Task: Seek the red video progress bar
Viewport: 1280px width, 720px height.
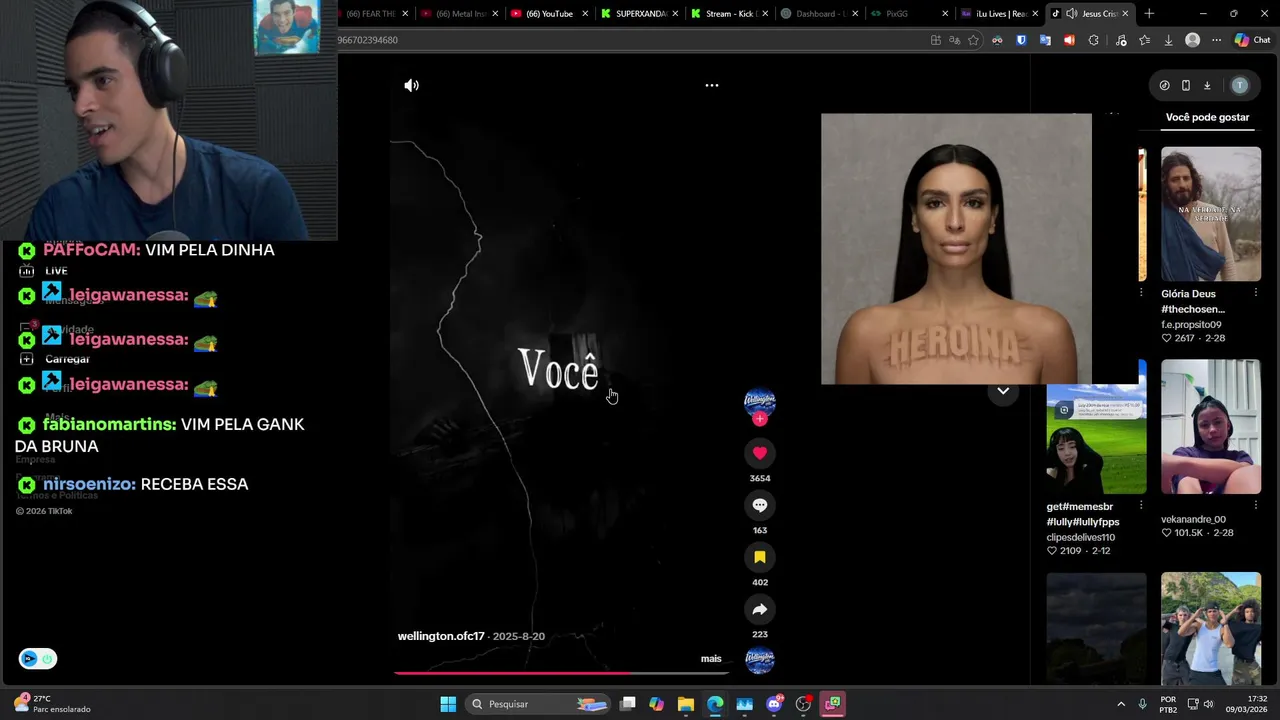Action: coord(561,673)
